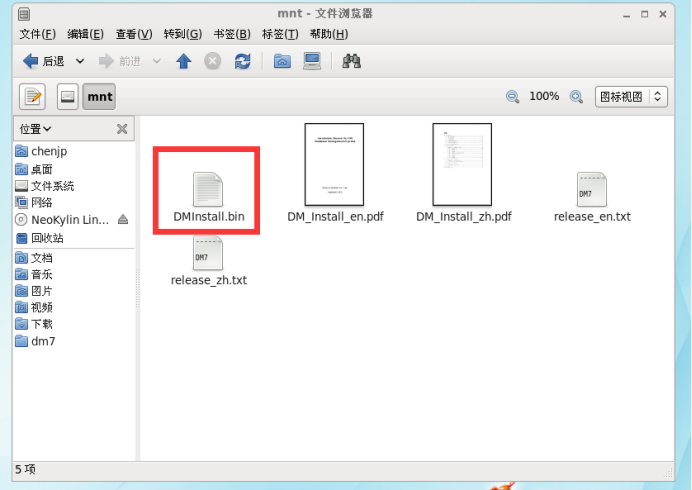Open the 书签(B) menu
The height and width of the screenshot is (490, 692).
232,34
